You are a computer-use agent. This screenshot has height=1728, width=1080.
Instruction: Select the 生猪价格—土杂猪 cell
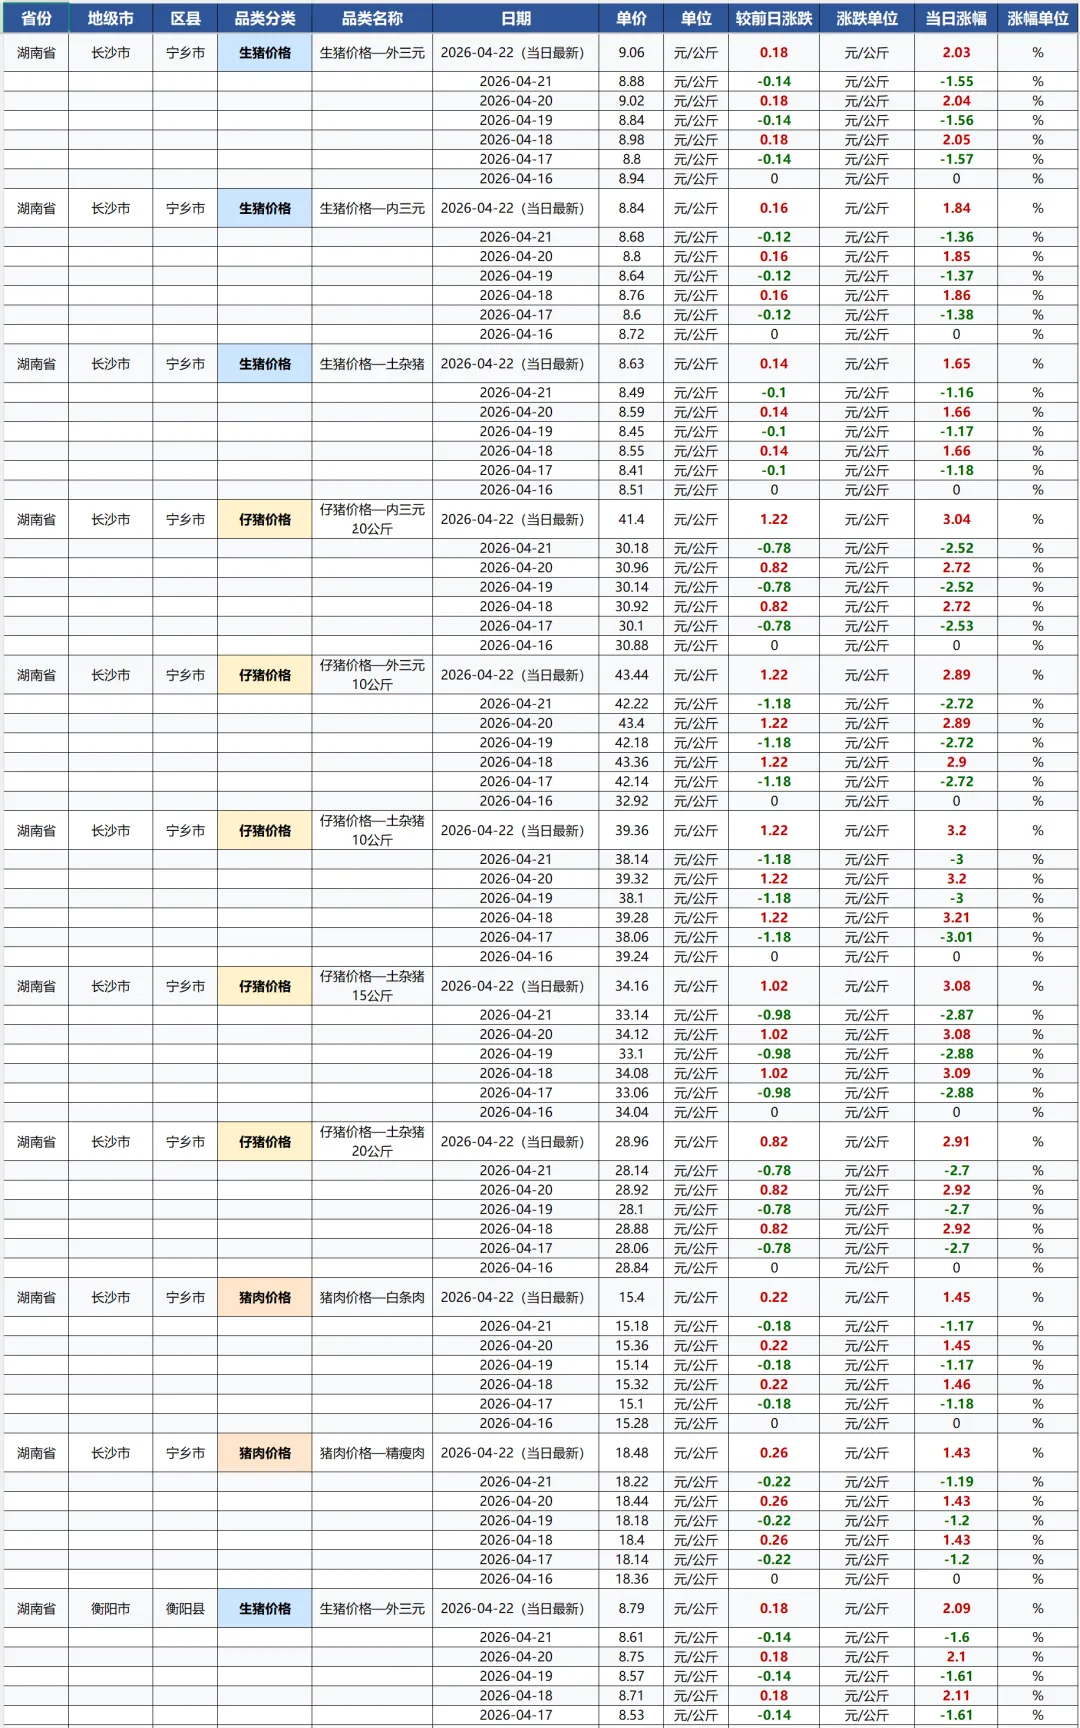(372, 364)
